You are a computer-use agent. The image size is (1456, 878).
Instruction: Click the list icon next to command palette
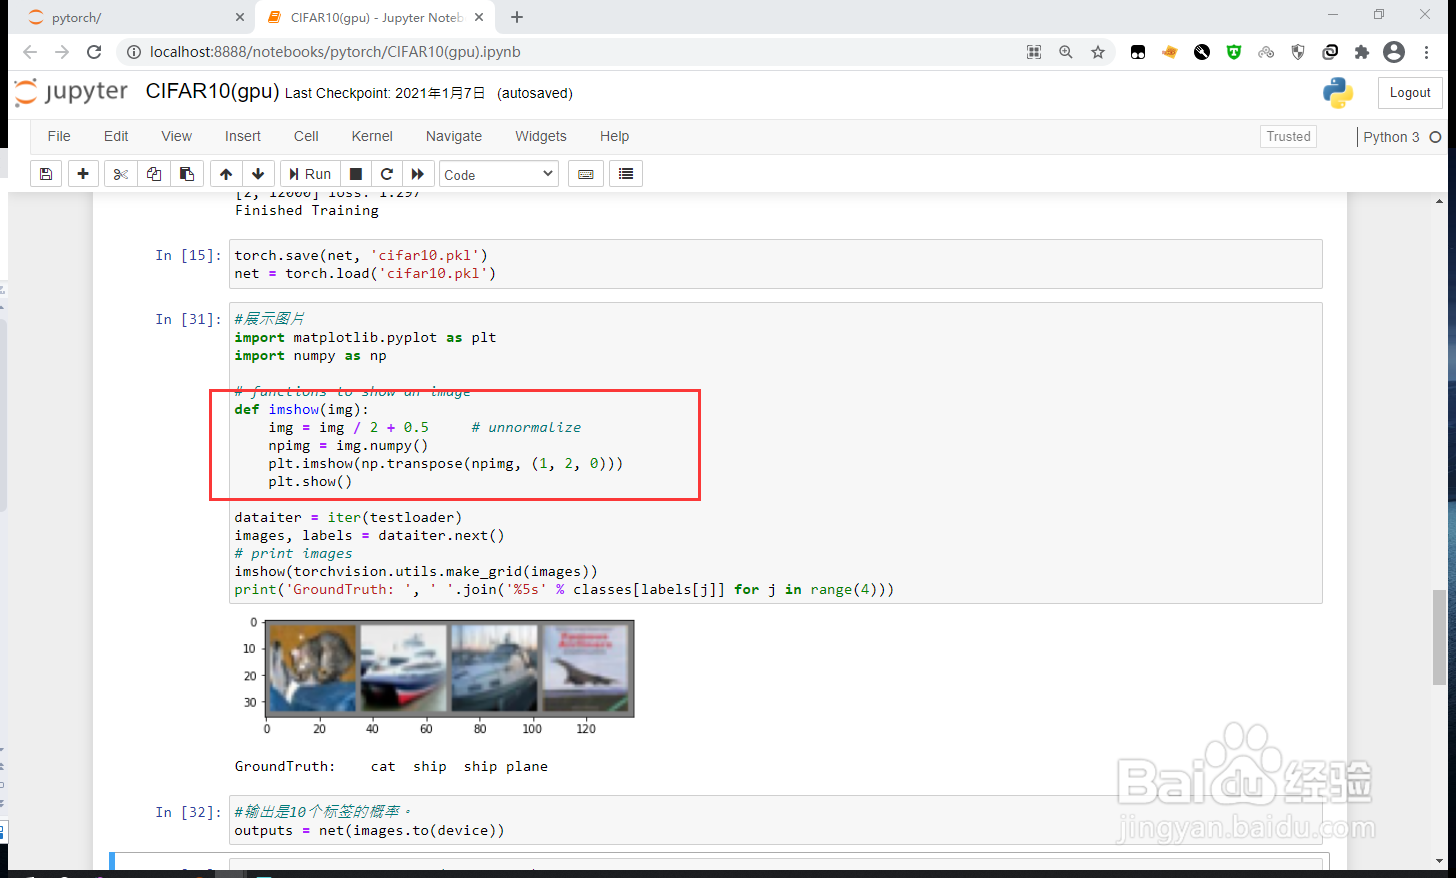pos(626,174)
